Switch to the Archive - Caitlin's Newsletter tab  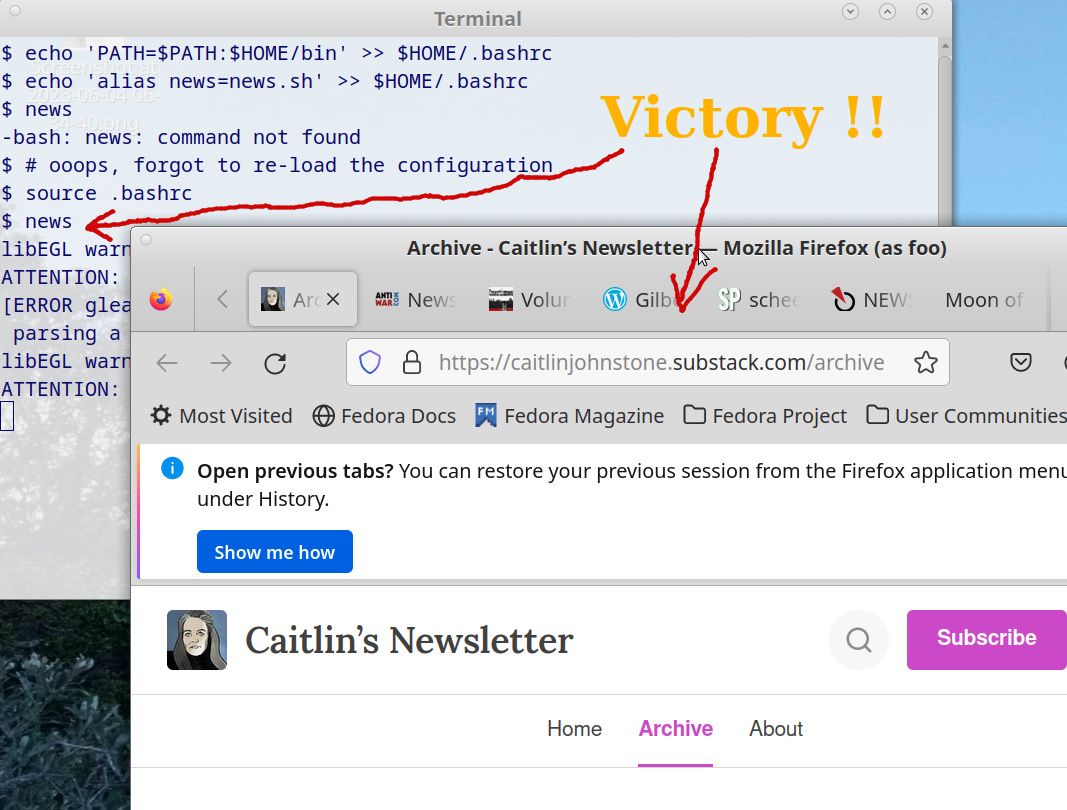pyautogui.click(x=303, y=299)
